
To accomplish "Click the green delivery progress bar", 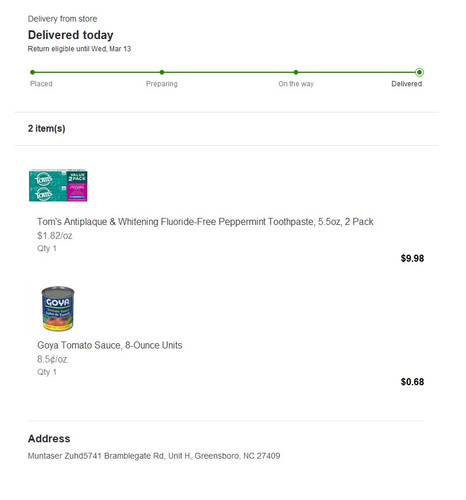I will point(226,72).
